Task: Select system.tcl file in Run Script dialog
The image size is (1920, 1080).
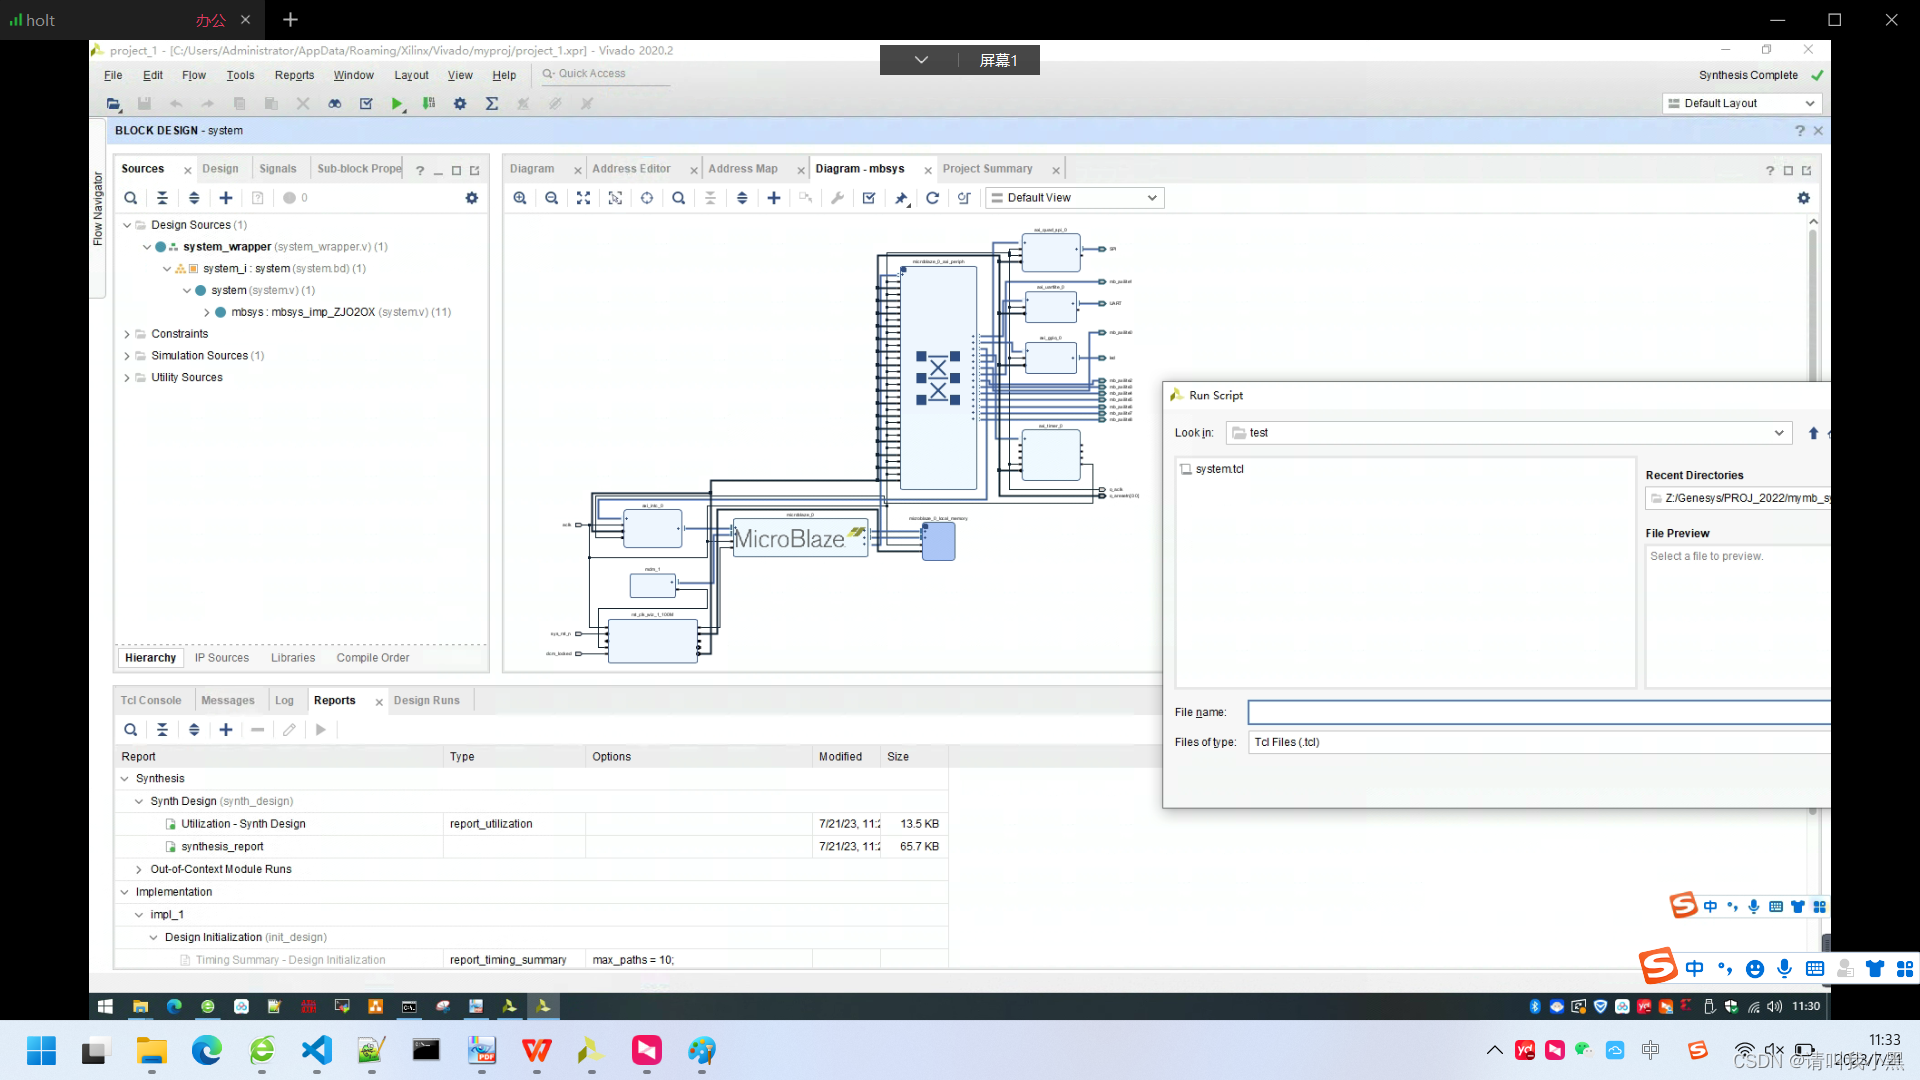Action: (x=1219, y=469)
